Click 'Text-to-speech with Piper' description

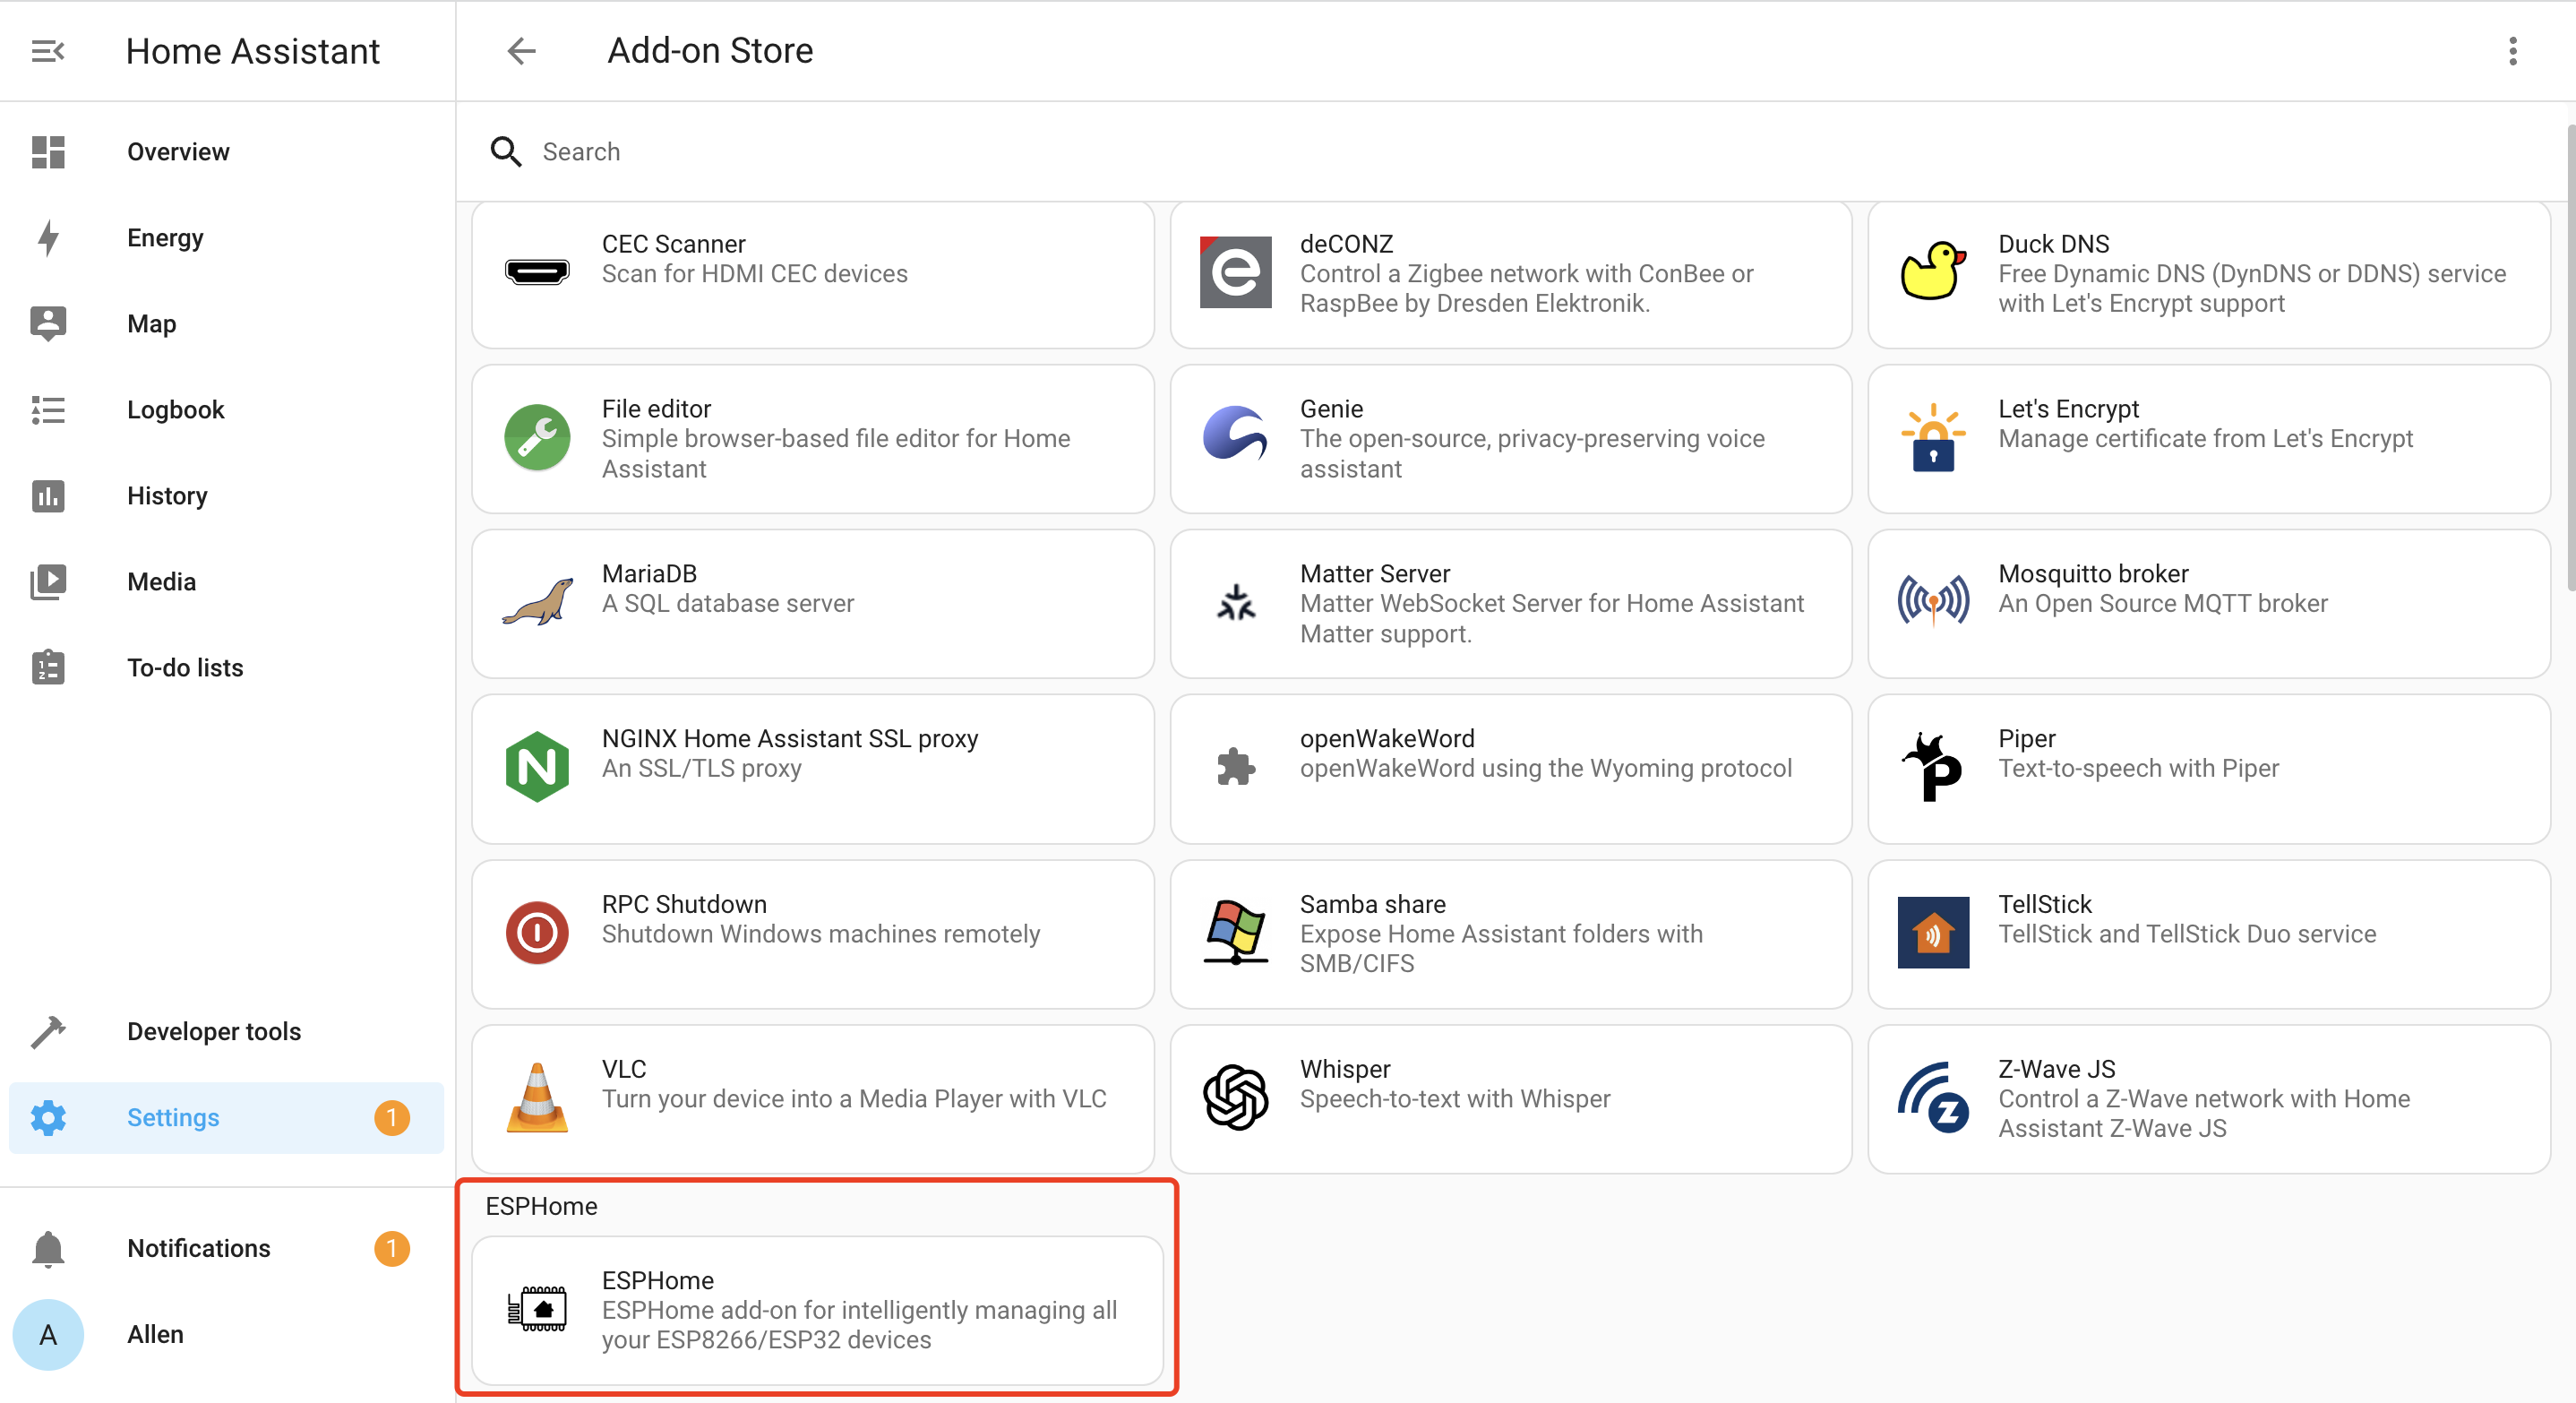[2138, 768]
